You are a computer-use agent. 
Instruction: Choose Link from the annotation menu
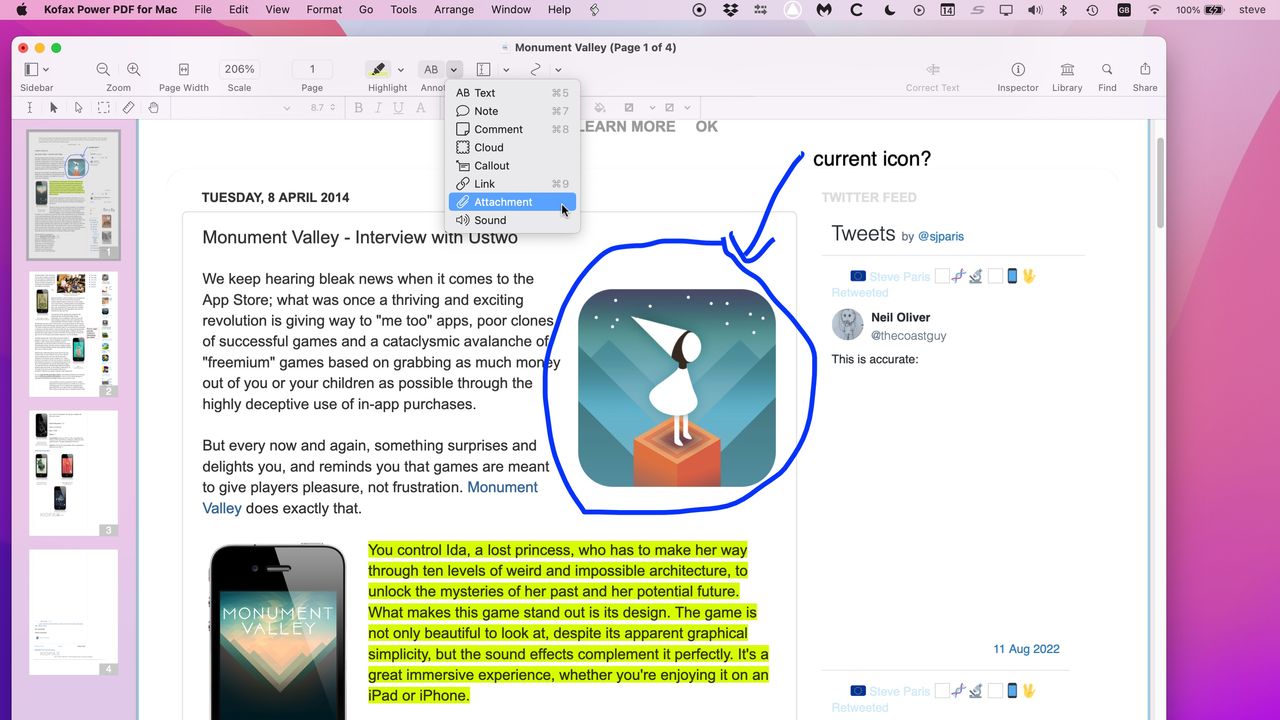(512, 184)
